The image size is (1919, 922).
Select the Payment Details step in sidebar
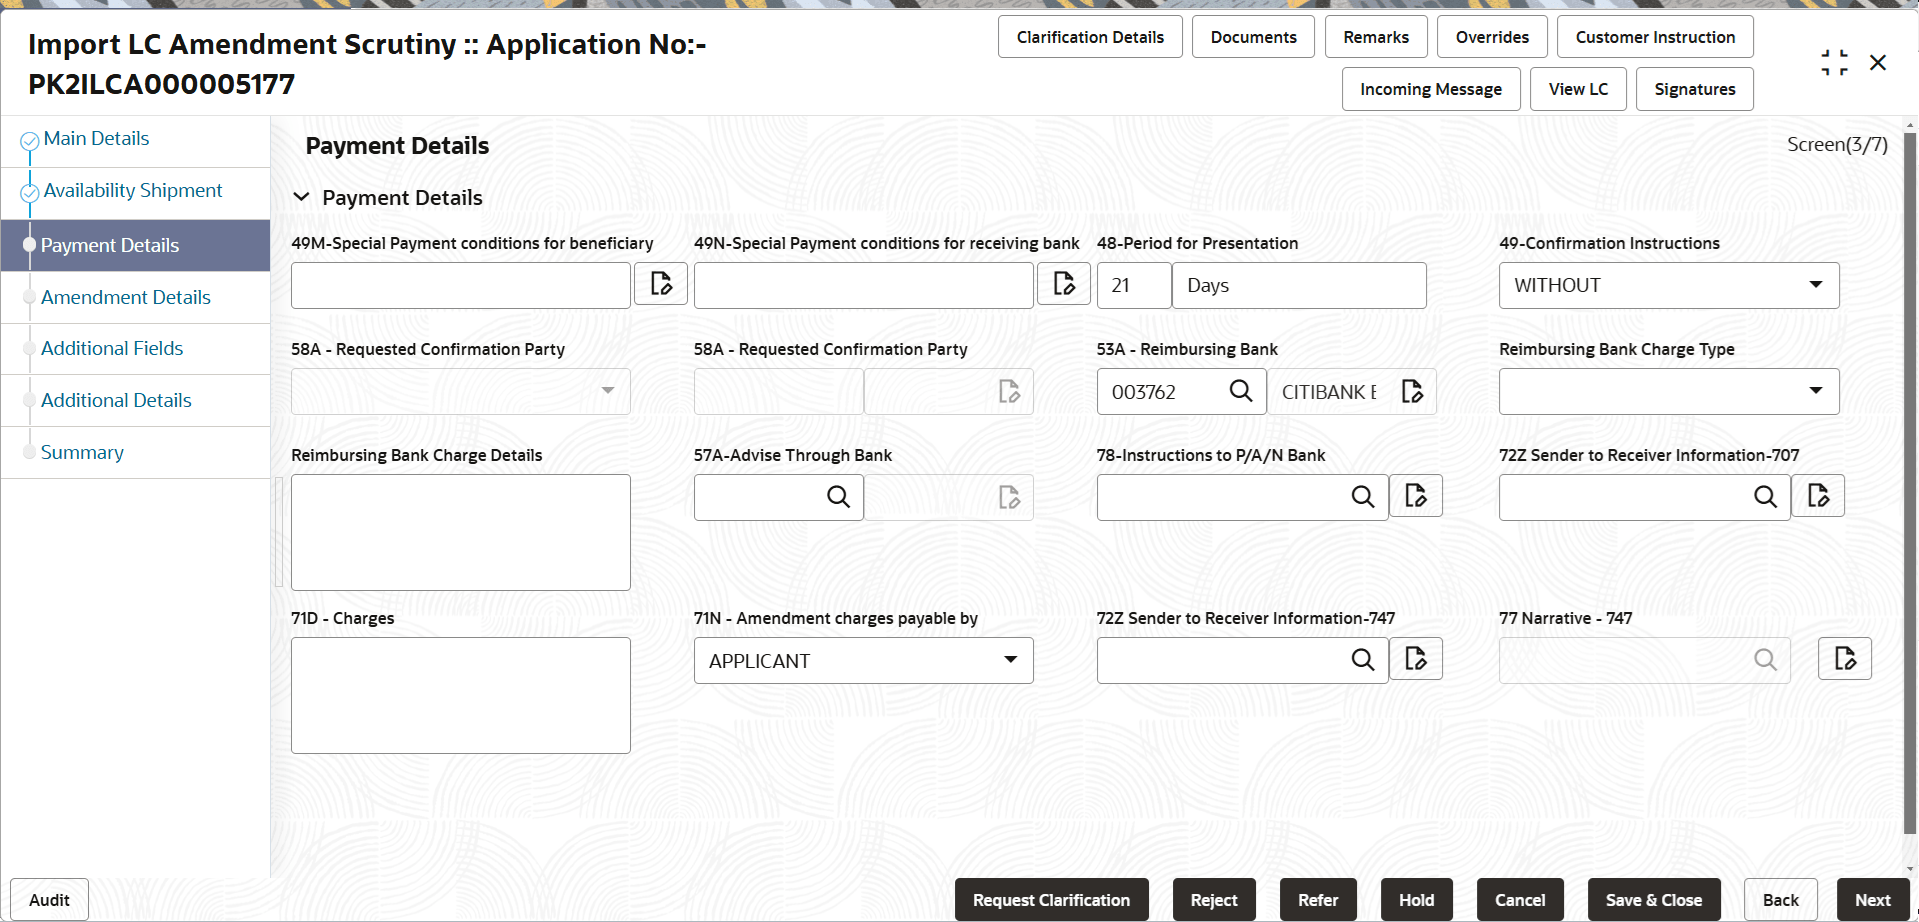pyautogui.click(x=109, y=245)
